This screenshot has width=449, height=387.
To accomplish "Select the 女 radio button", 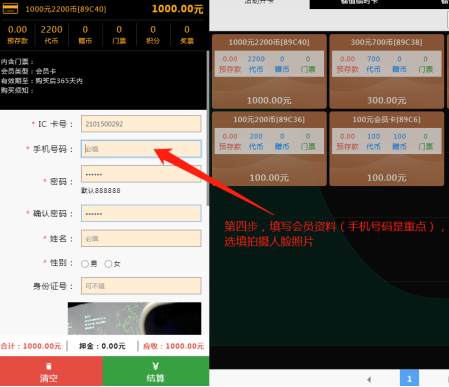I will click(108, 264).
